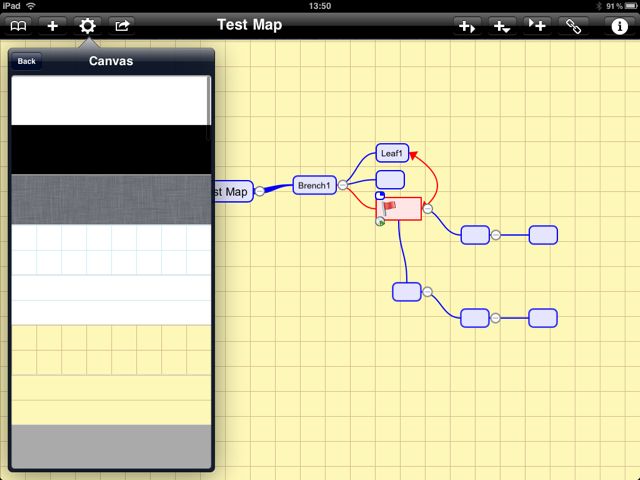The width and height of the screenshot is (640, 480).
Task: Choose the plain white canvas
Action: 111,100
